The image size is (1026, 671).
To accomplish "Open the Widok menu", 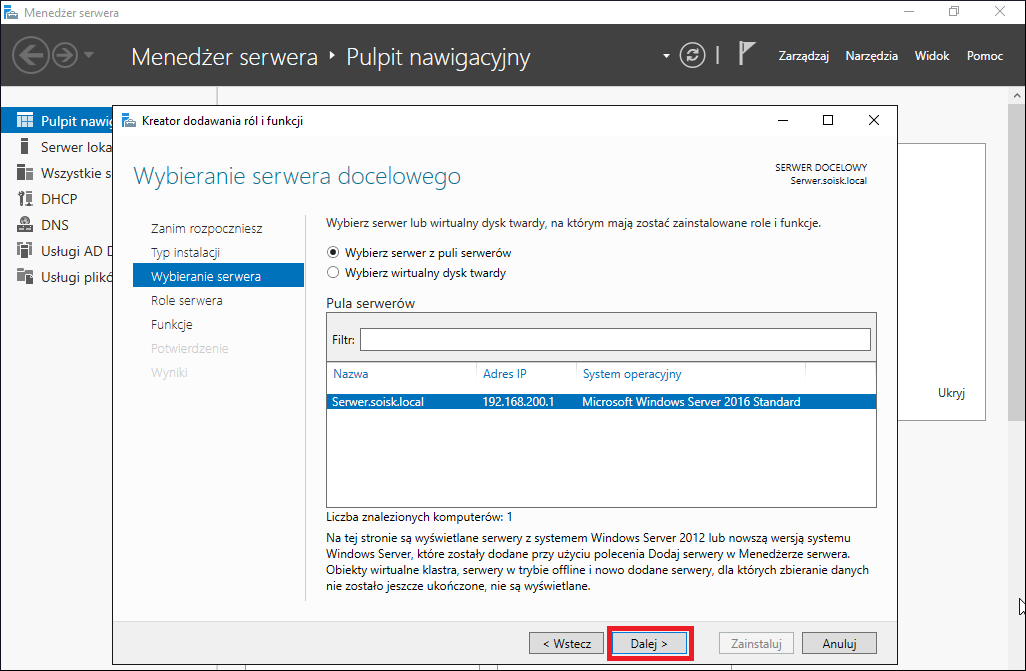I will [x=932, y=56].
